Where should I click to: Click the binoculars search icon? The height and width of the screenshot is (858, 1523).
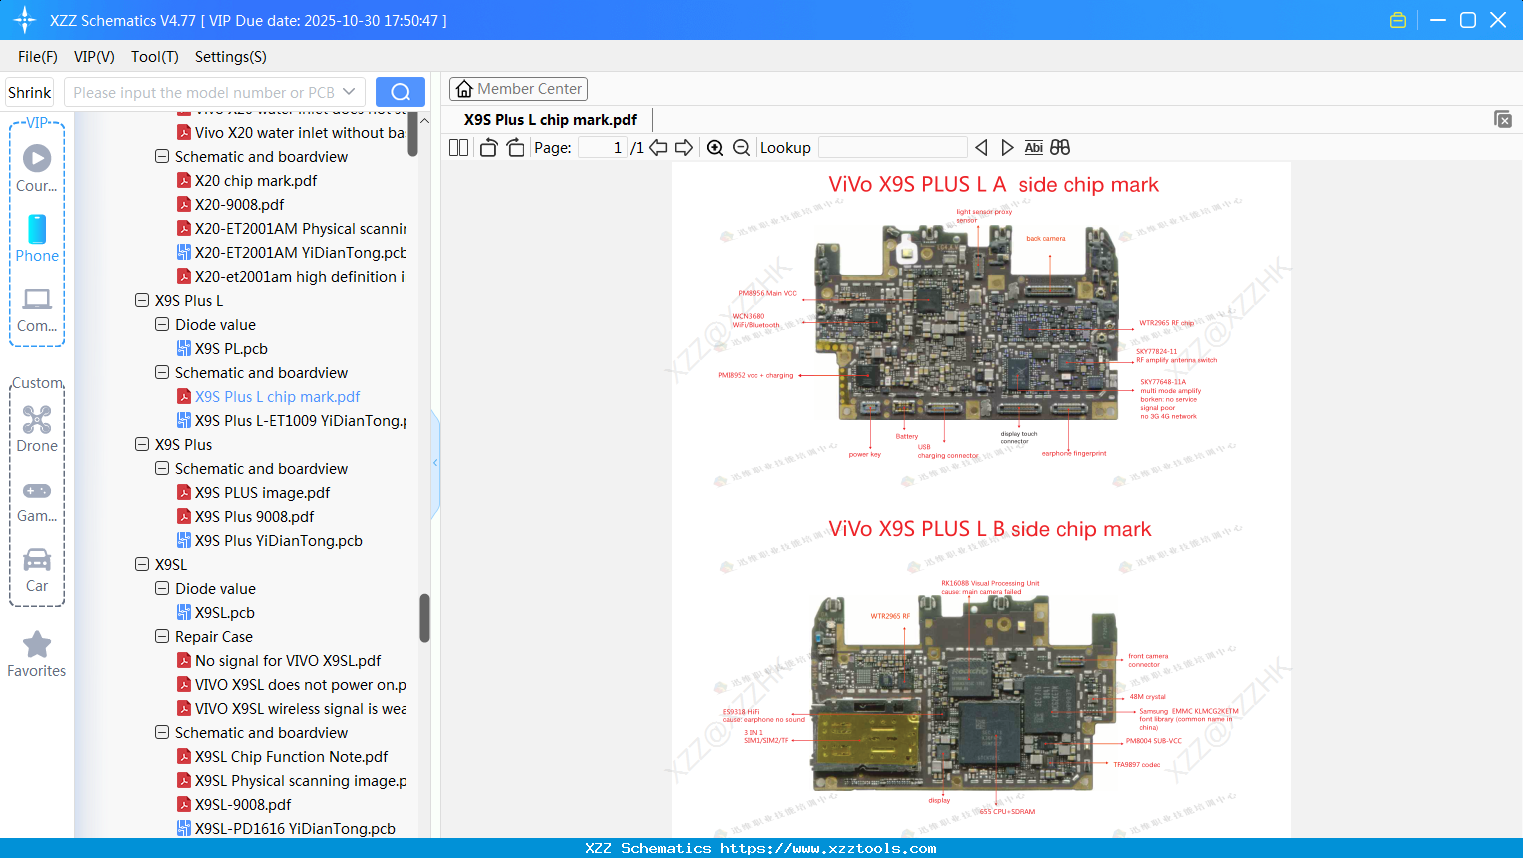pyautogui.click(x=1060, y=148)
